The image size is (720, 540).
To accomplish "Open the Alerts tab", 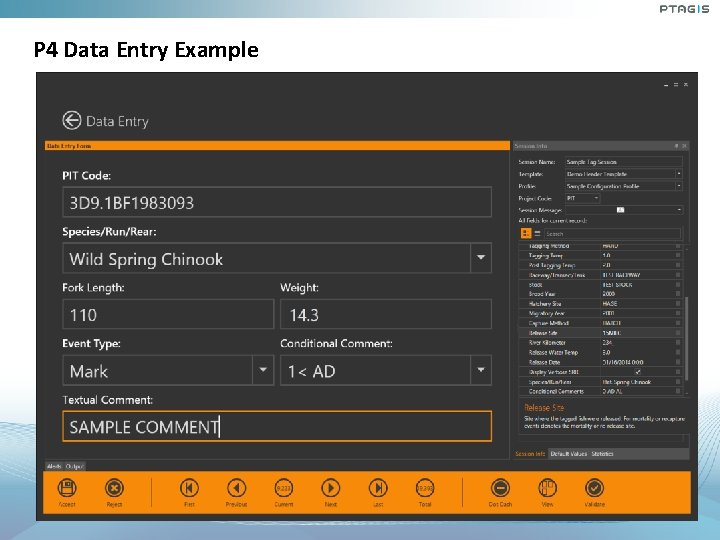I will pyautogui.click(x=54, y=466).
